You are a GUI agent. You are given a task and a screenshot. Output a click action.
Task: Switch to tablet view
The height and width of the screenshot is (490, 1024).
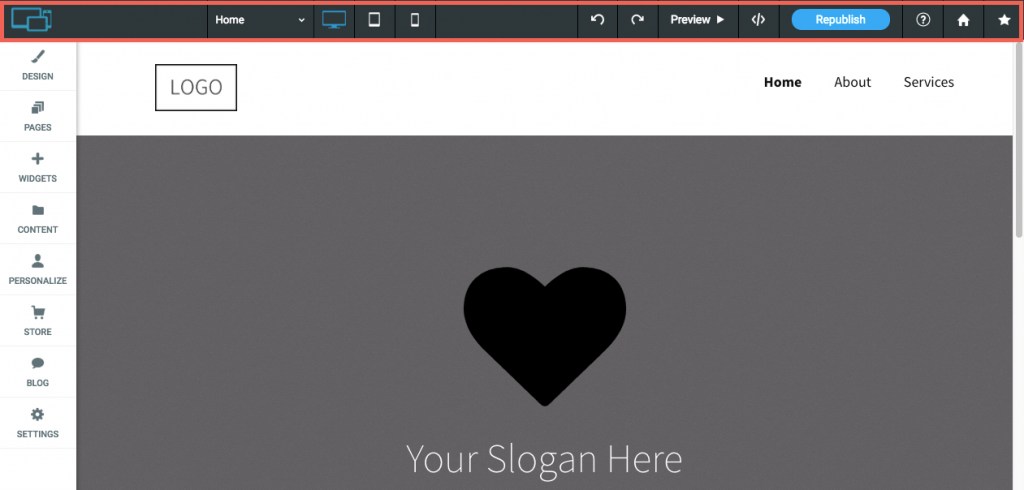[x=374, y=20]
